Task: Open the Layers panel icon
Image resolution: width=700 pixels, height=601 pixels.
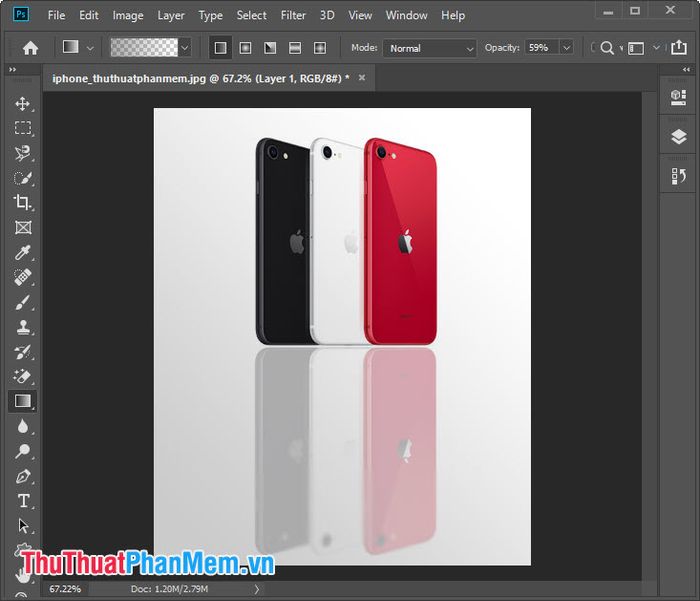Action: 678,137
